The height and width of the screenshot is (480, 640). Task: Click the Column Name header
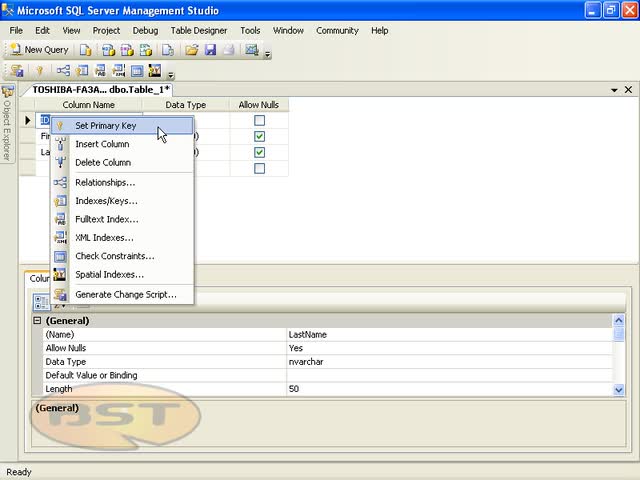click(89, 105)
